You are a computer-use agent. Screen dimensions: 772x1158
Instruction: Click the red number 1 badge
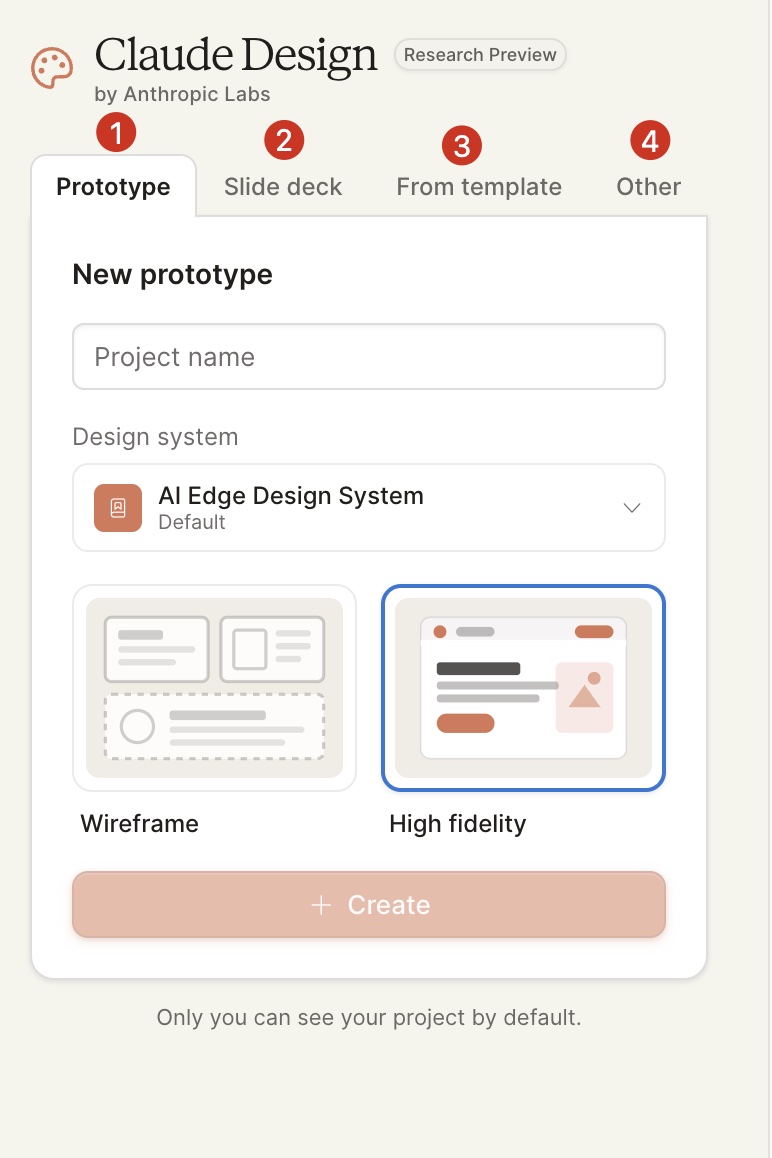click(116, 132)
